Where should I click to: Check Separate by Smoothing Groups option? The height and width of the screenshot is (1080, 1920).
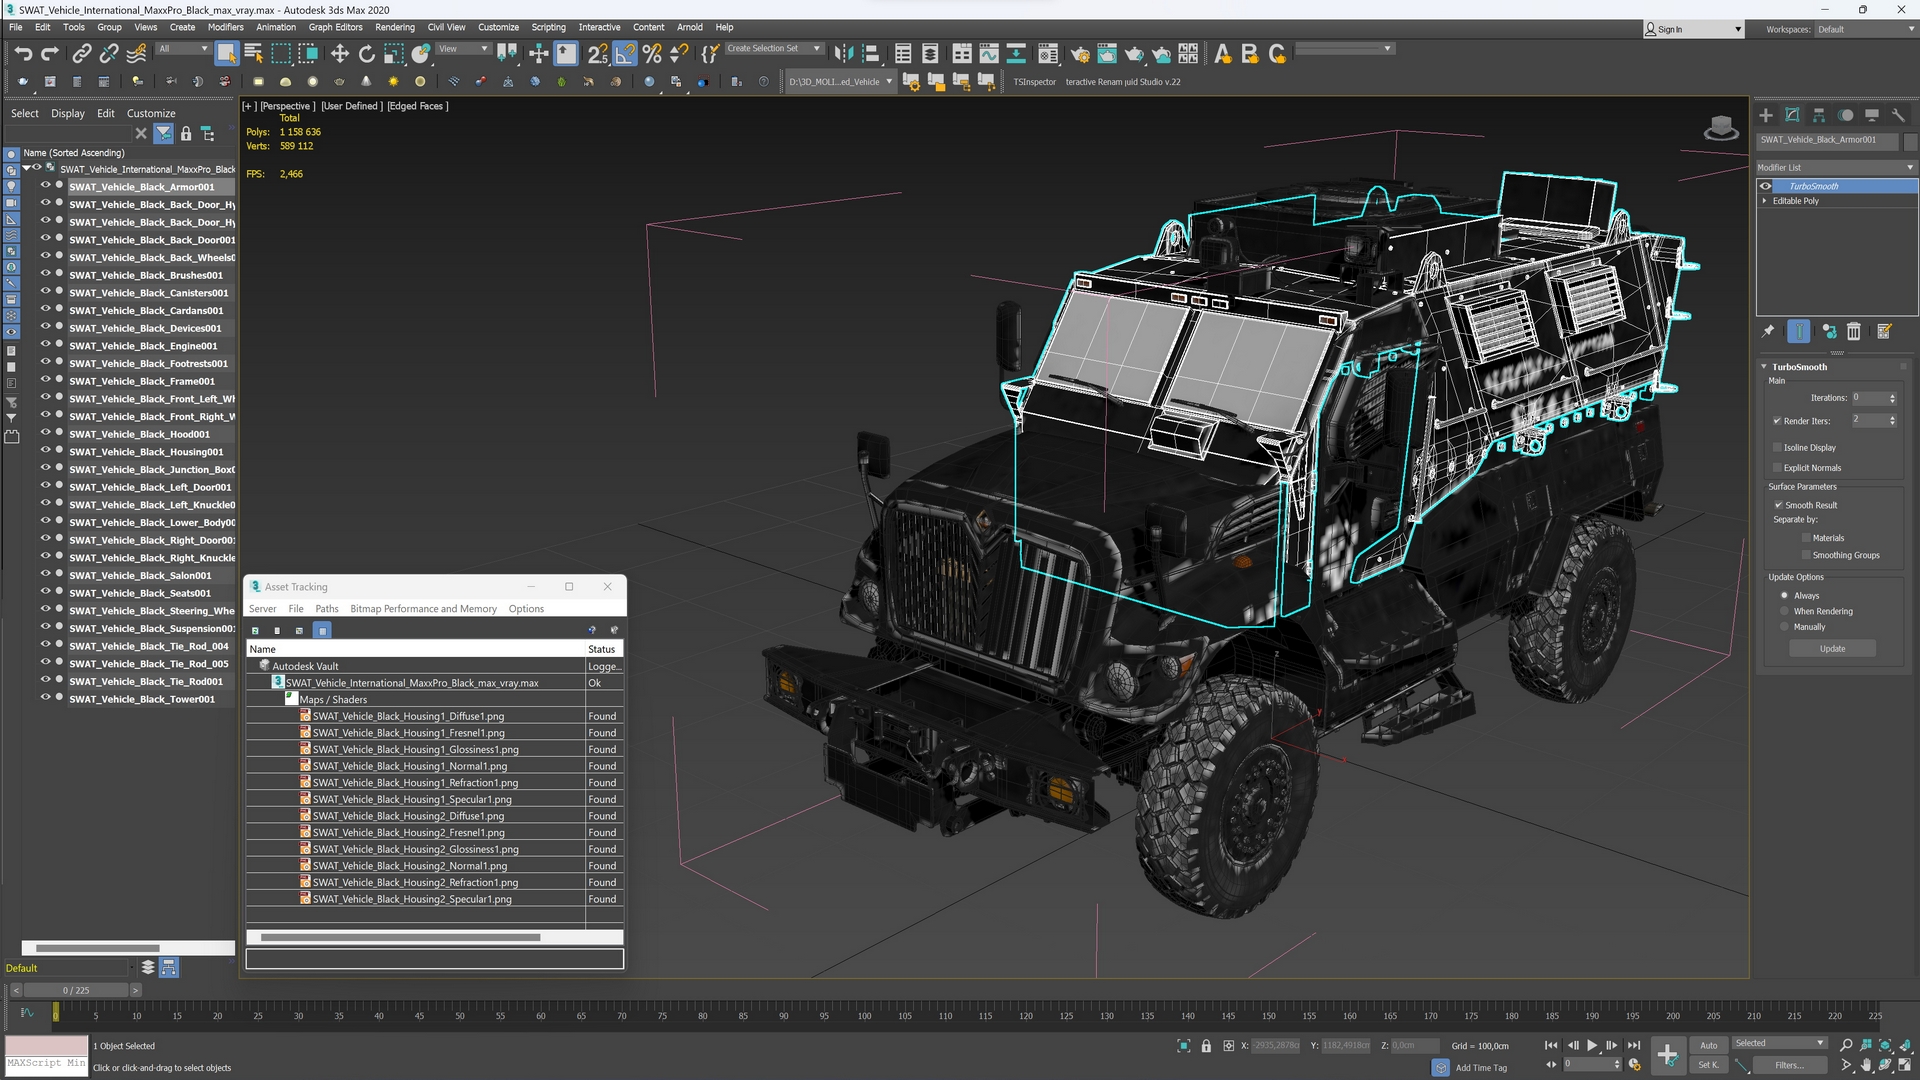1806,555
